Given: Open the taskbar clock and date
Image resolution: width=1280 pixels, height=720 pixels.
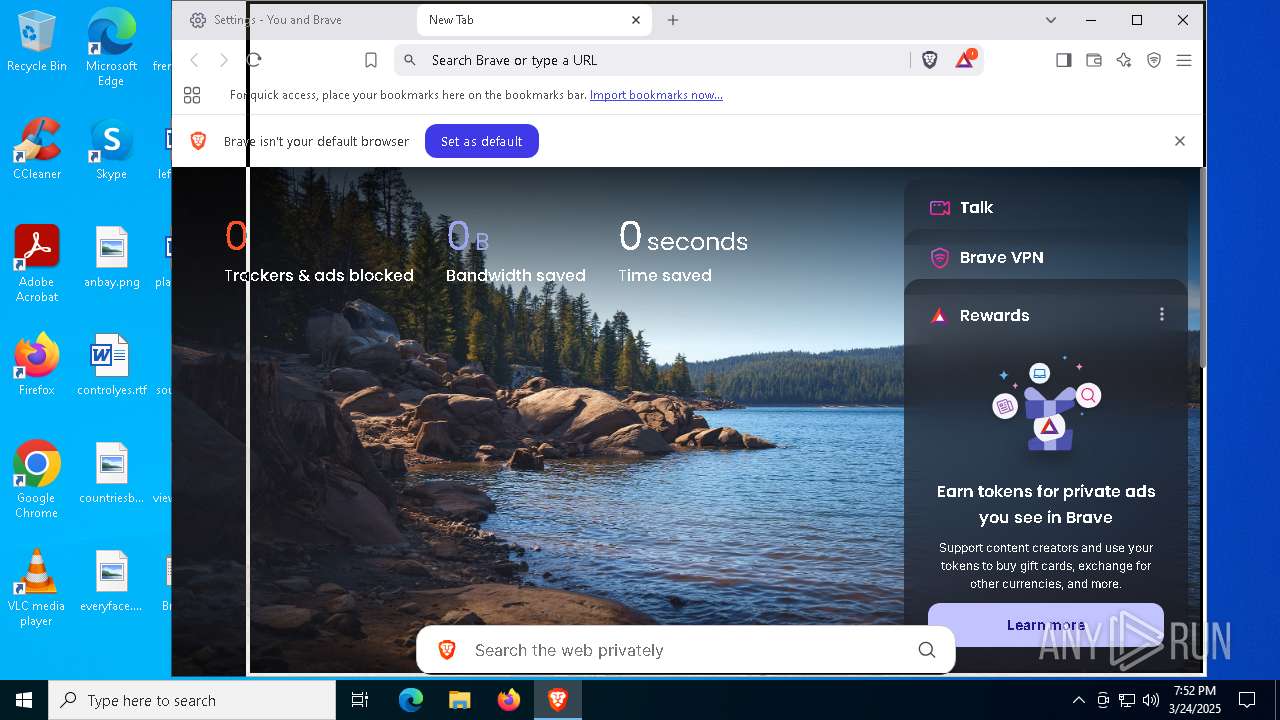Looking at the screenshot, I should pos(1195,700).
